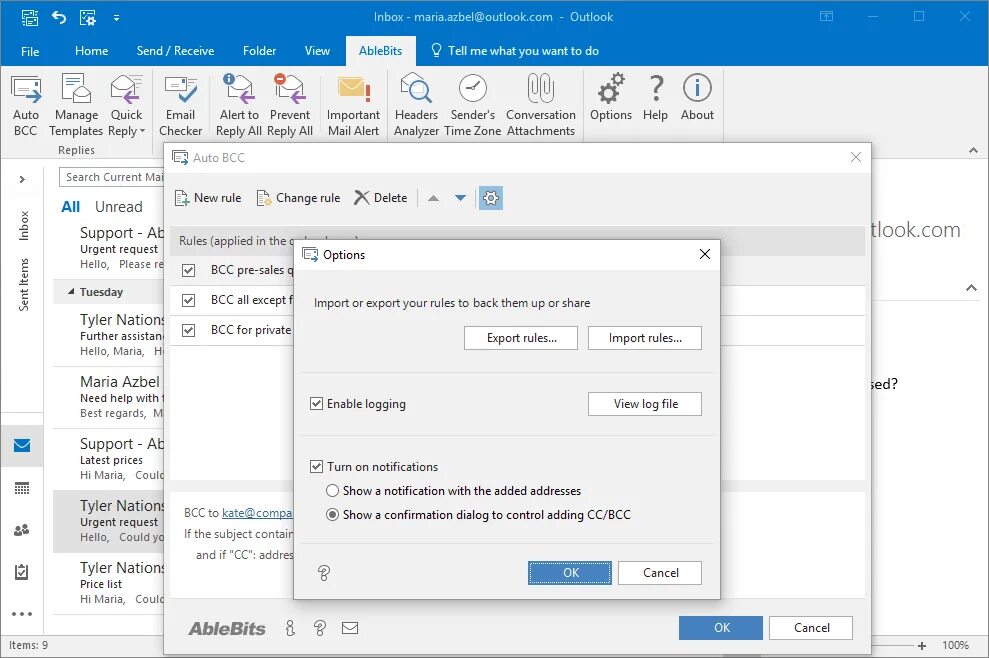Click the help icon in Options dialog
Screen dimensions: 989x658
click(x=324, y=573)
